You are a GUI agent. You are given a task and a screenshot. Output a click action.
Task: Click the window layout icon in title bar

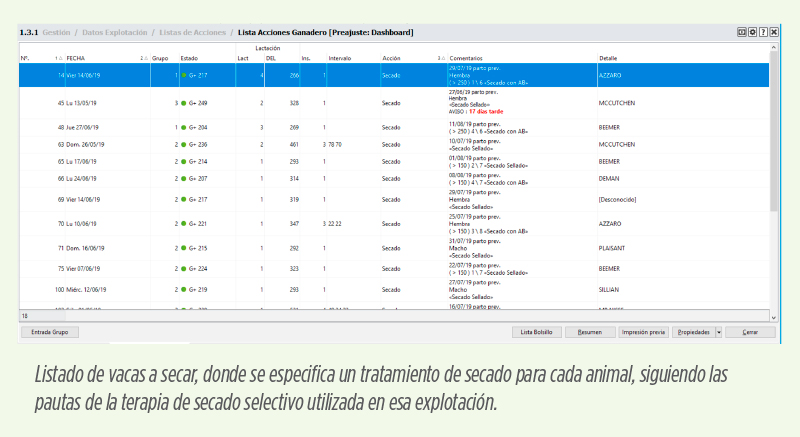click(741, 32)
